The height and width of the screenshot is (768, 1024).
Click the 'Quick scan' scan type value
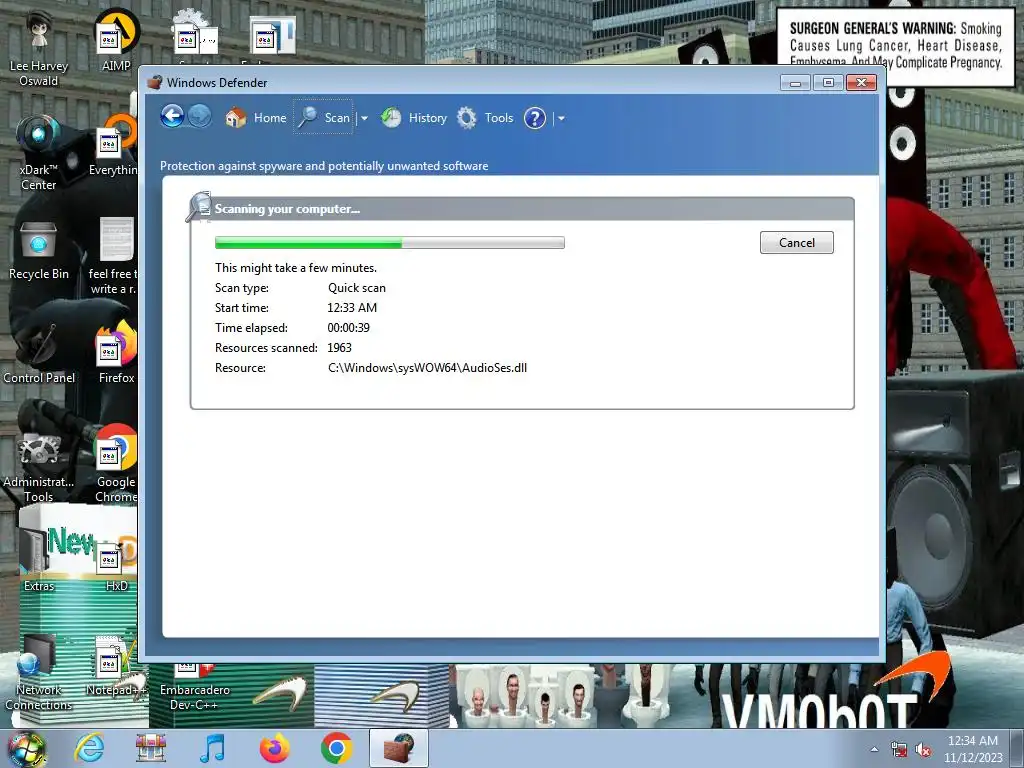click(x=357, y=288)
